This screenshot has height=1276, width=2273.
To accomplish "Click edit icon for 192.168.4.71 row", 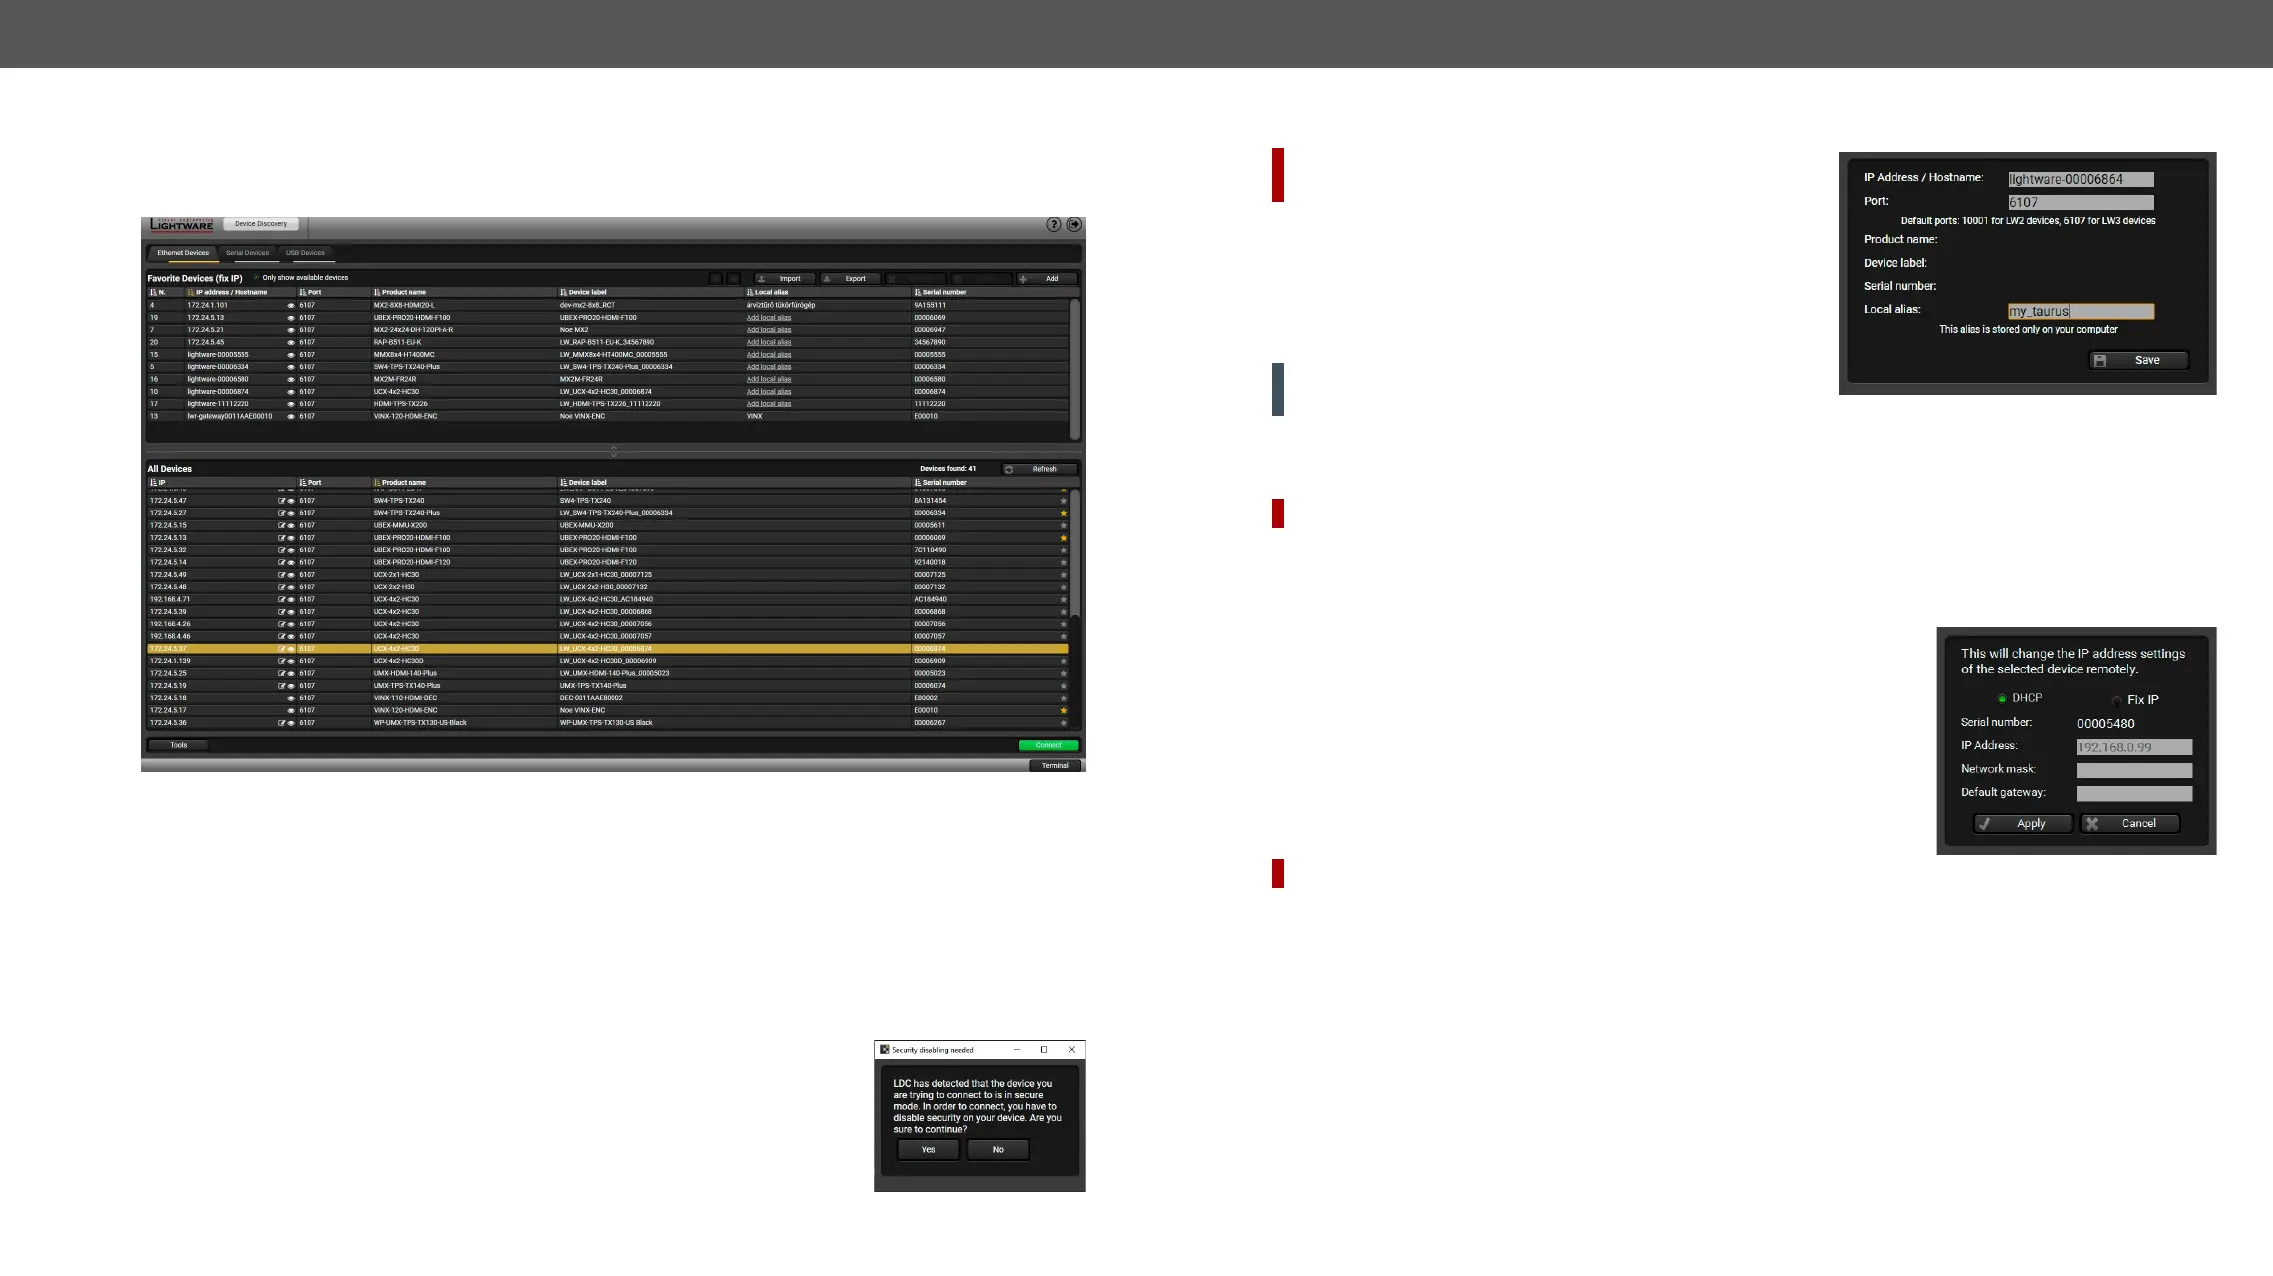I will coord(282,600).
